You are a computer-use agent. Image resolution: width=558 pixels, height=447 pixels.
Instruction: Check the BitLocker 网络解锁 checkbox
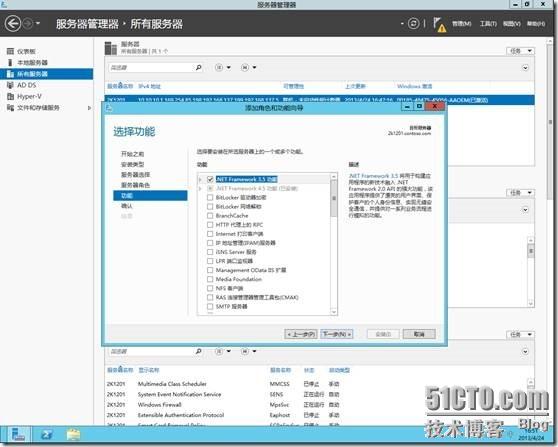pos(210,206)
